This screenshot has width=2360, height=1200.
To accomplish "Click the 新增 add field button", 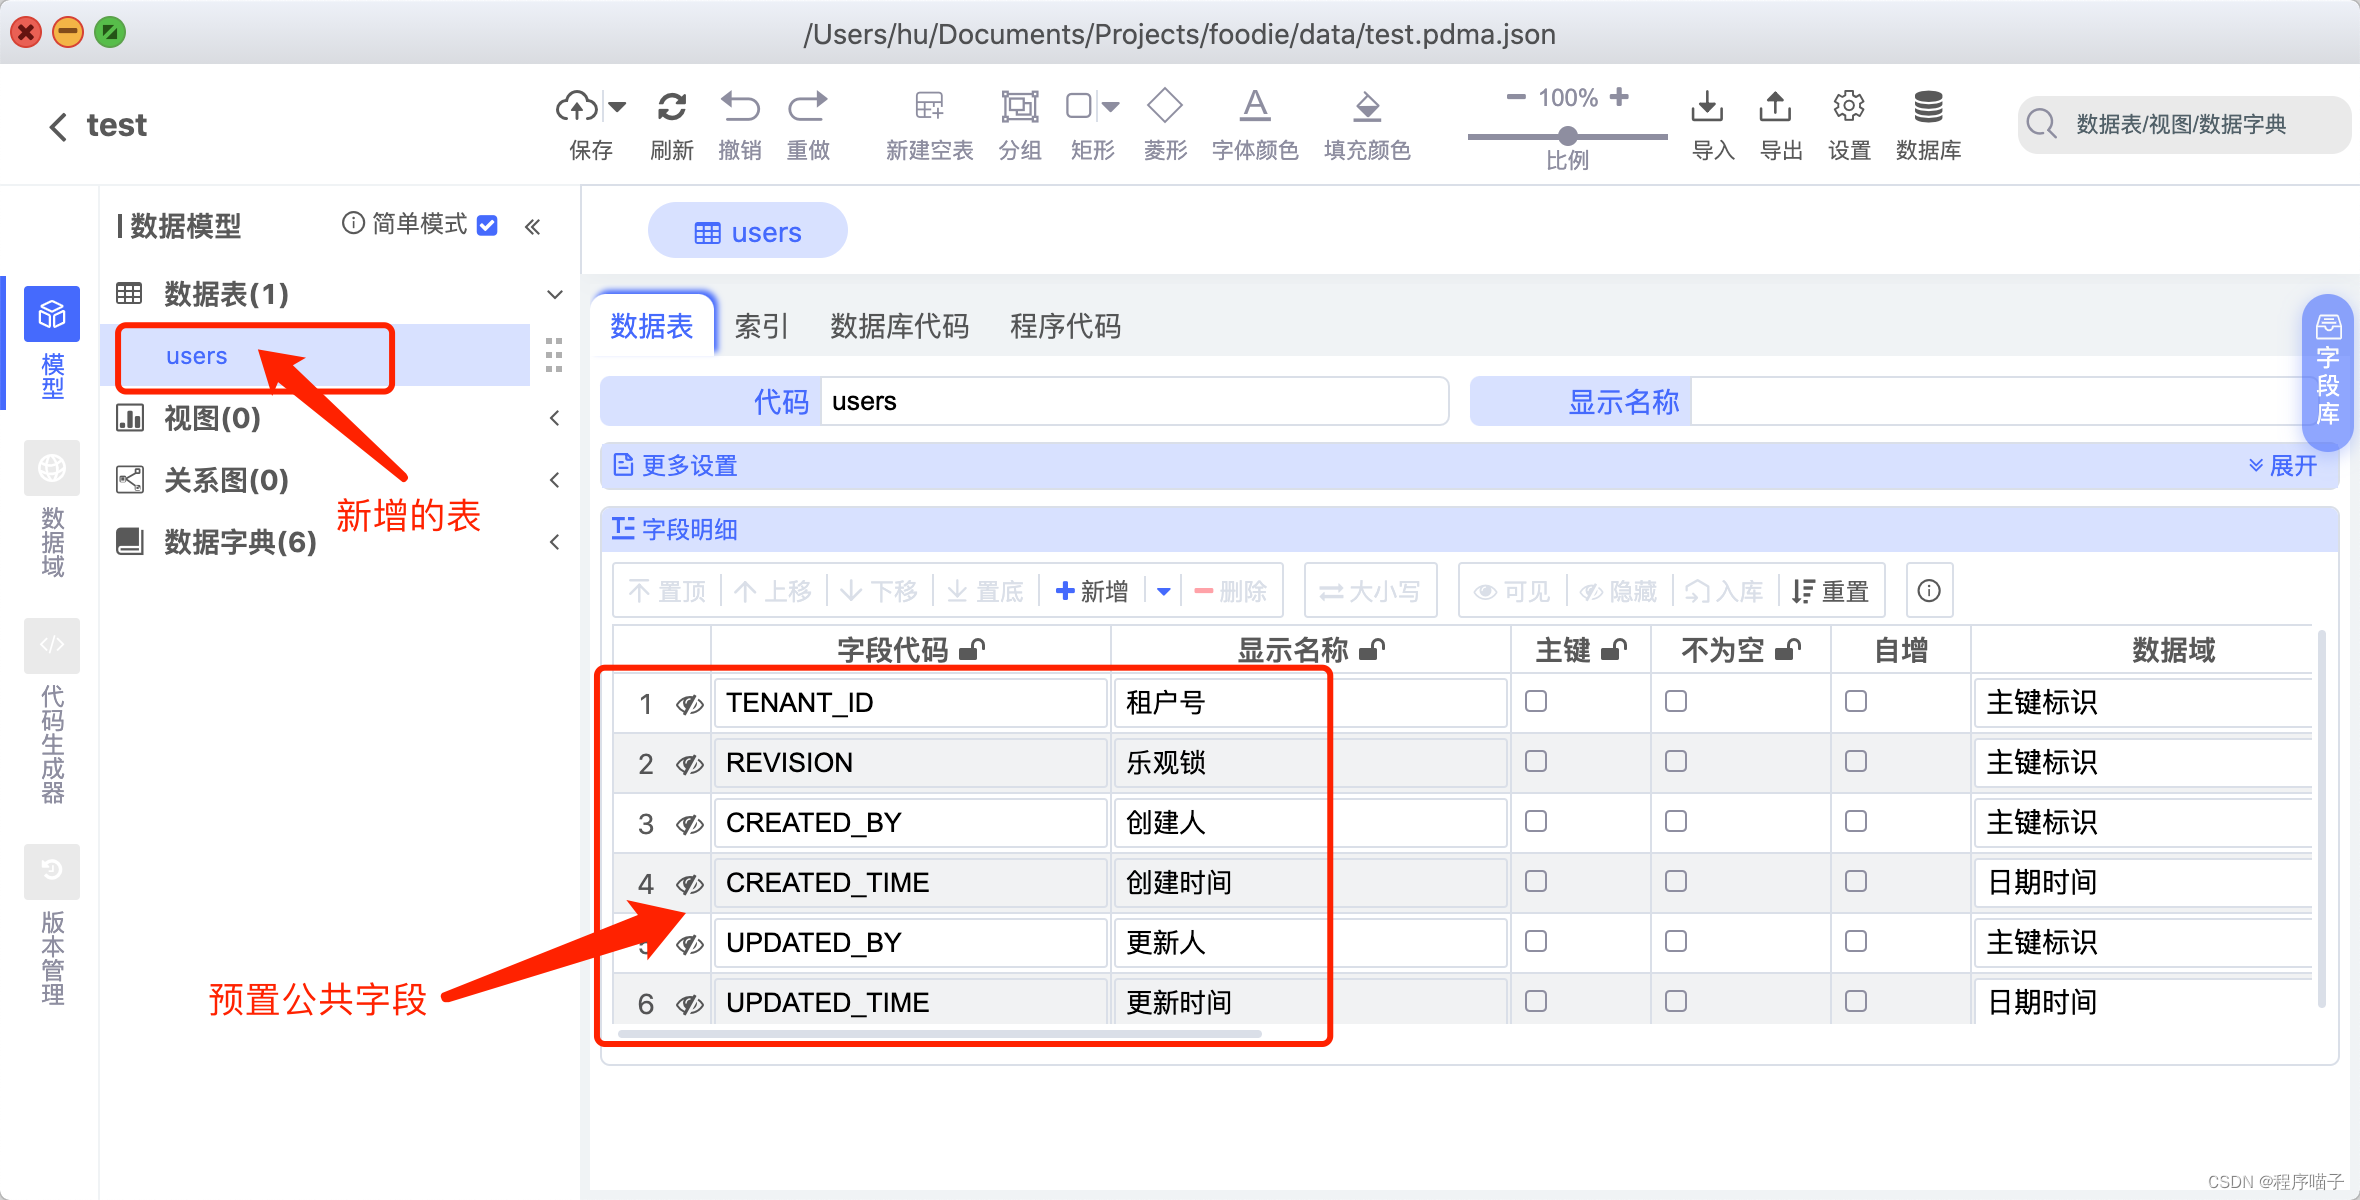I will coord(1092,591).
